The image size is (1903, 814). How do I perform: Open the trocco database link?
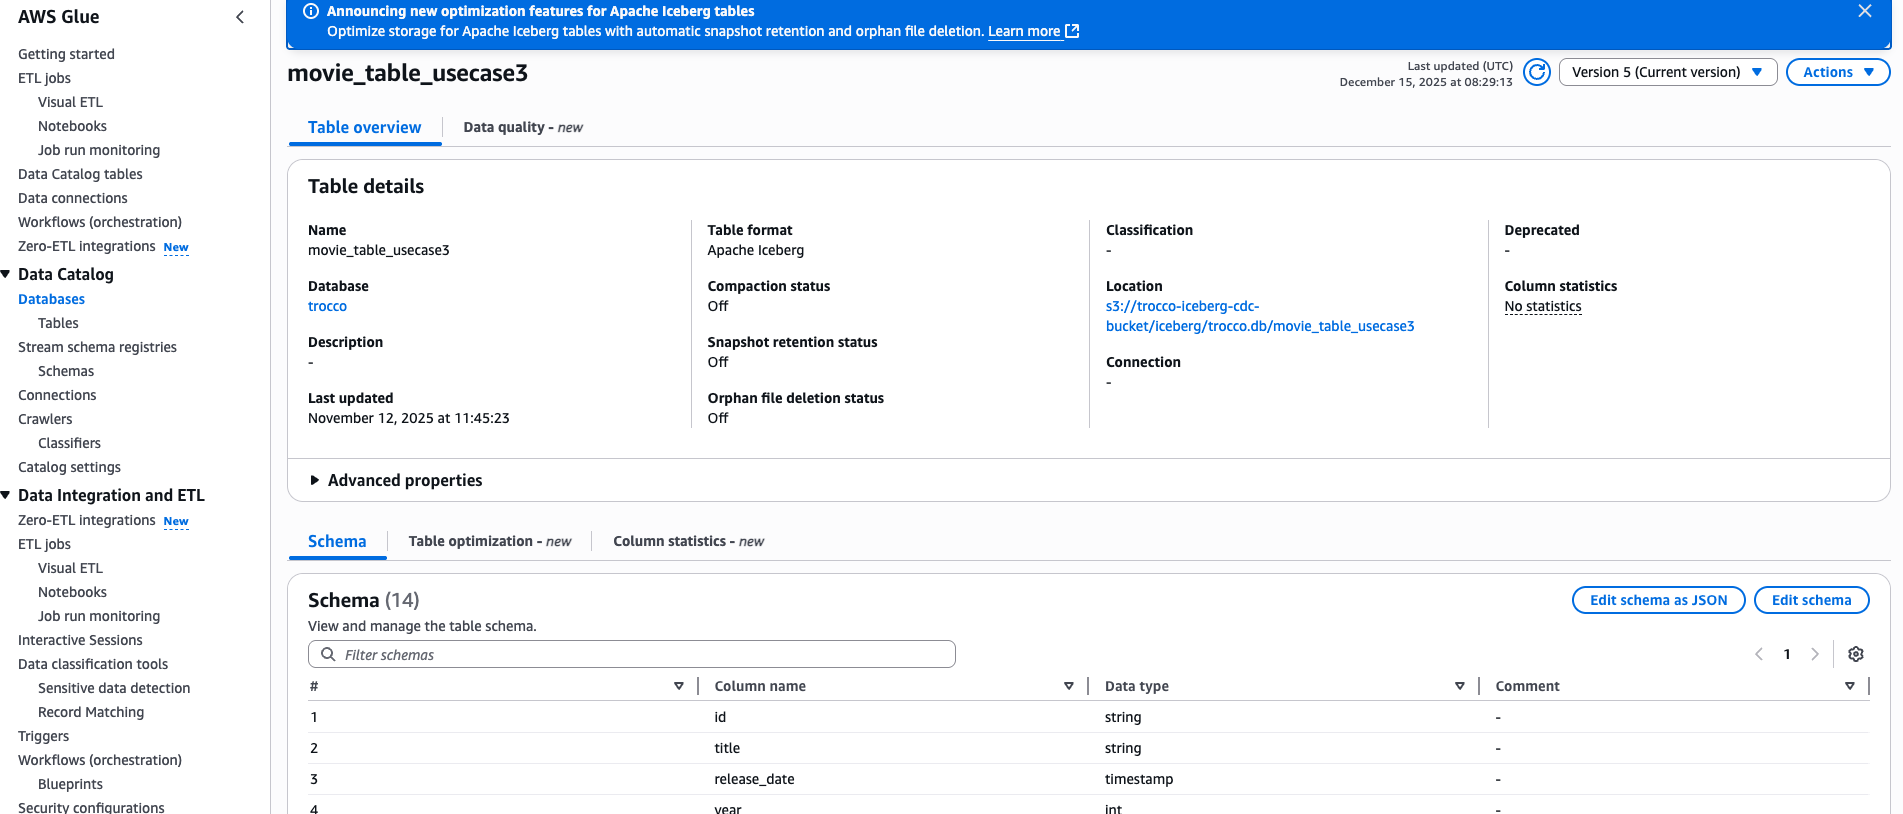click(x=327, y=306)
